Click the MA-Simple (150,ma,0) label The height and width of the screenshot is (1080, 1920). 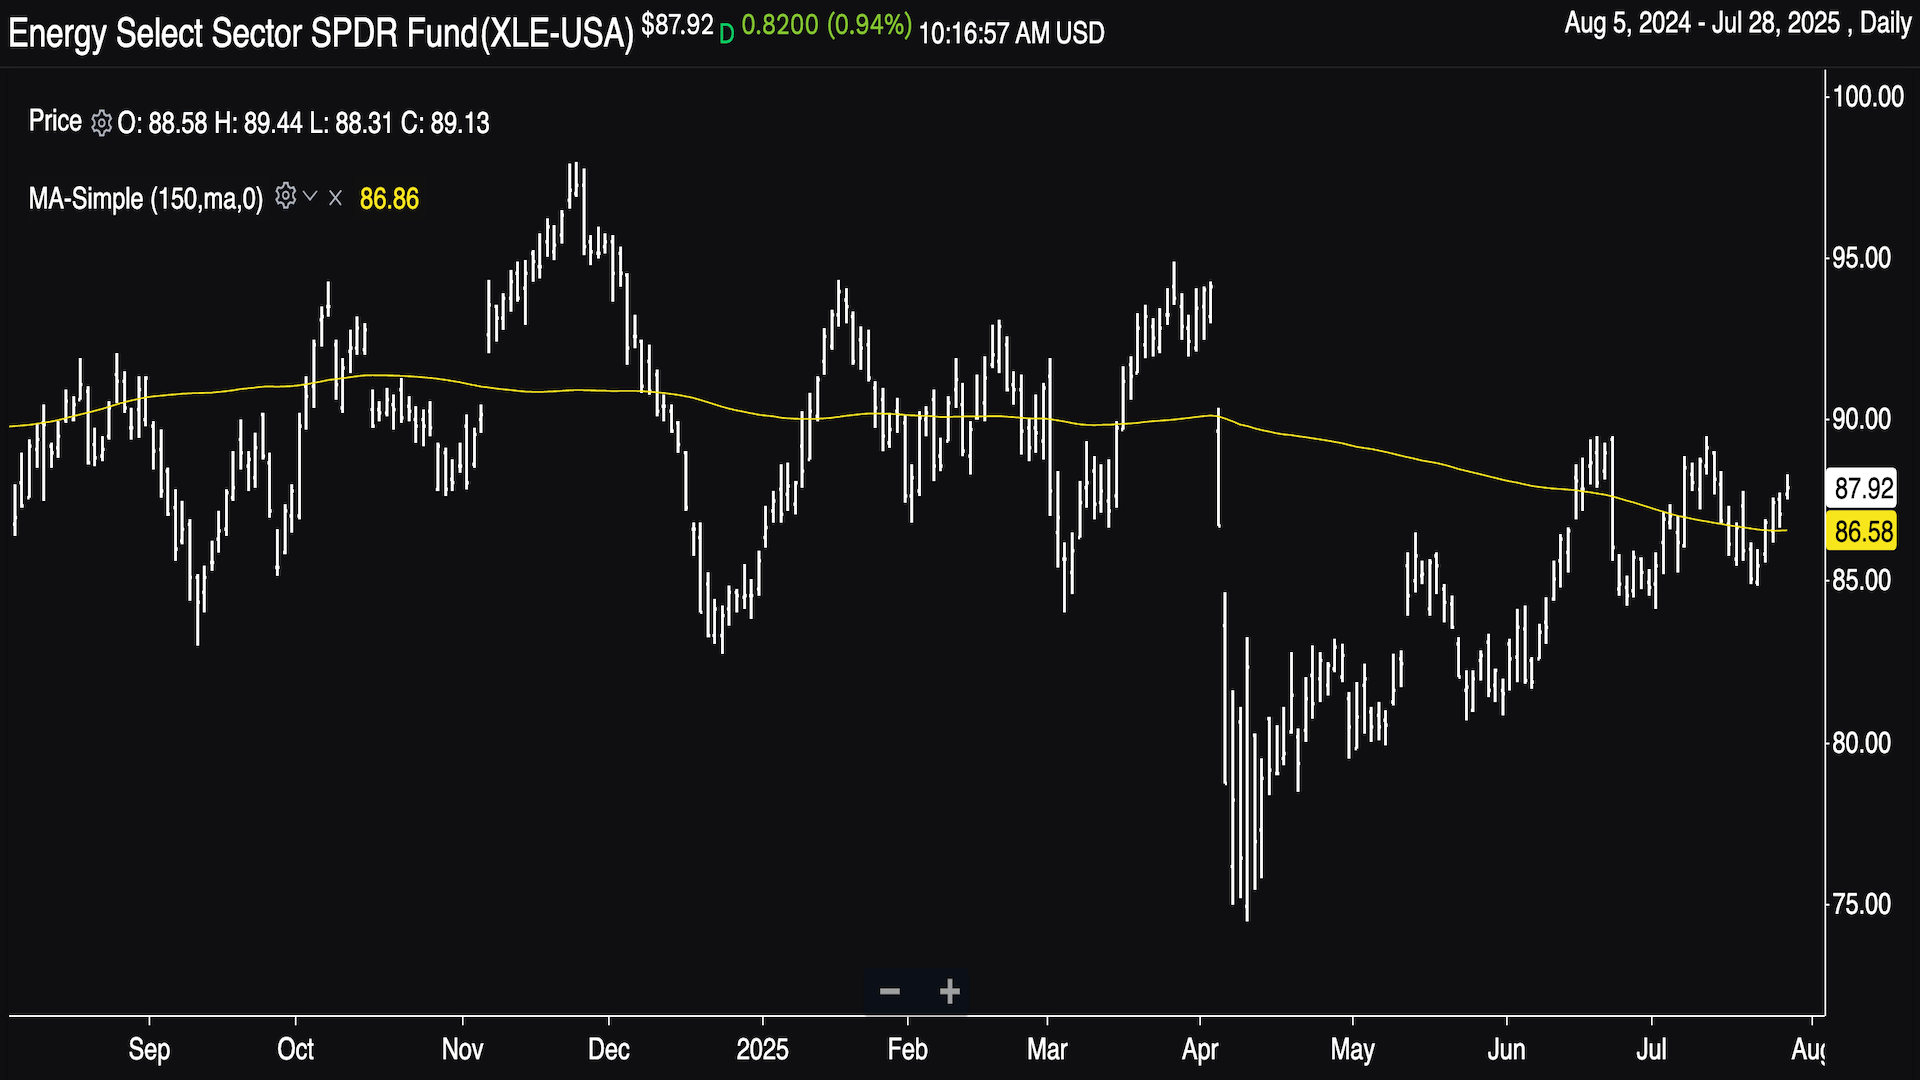(x=146, y=198)
